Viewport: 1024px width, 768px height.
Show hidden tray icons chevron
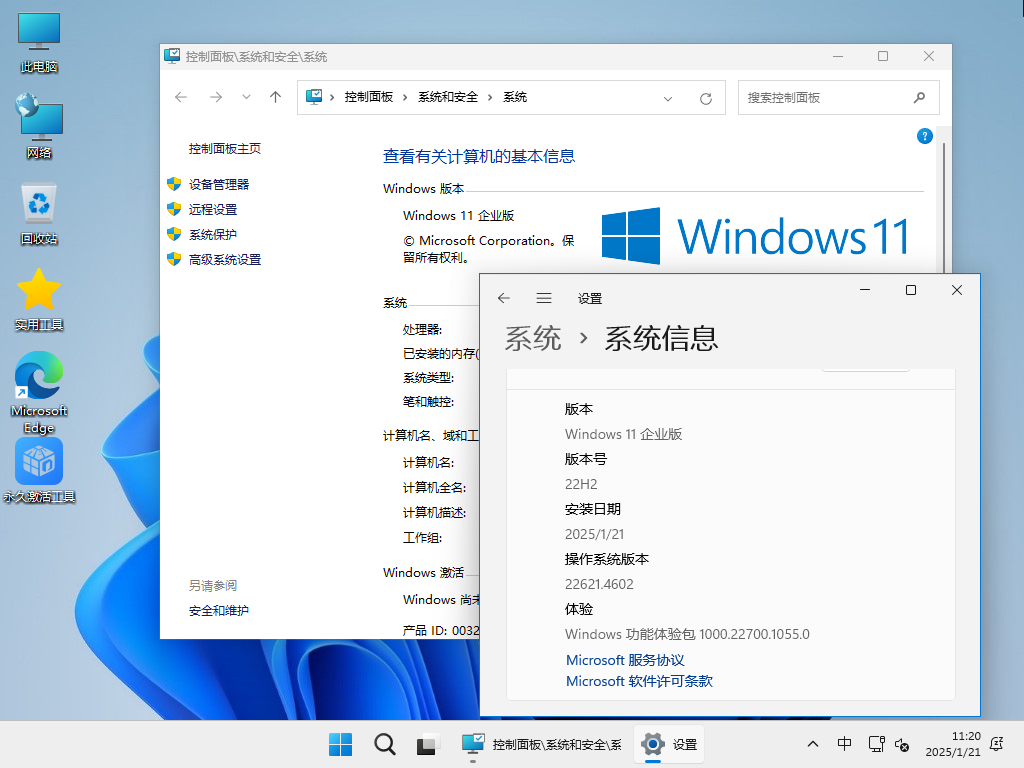(x=812, y=744)
